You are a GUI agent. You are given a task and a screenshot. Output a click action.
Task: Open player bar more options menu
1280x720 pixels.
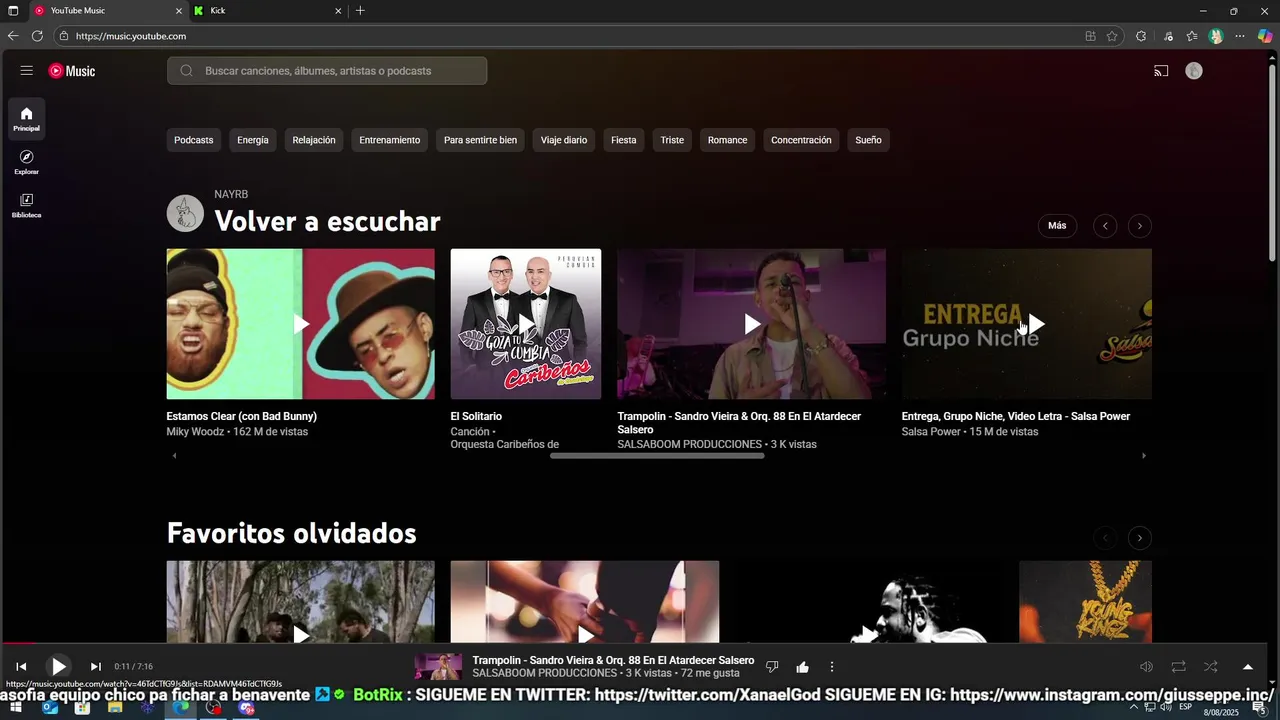click(x=832, y=667)
